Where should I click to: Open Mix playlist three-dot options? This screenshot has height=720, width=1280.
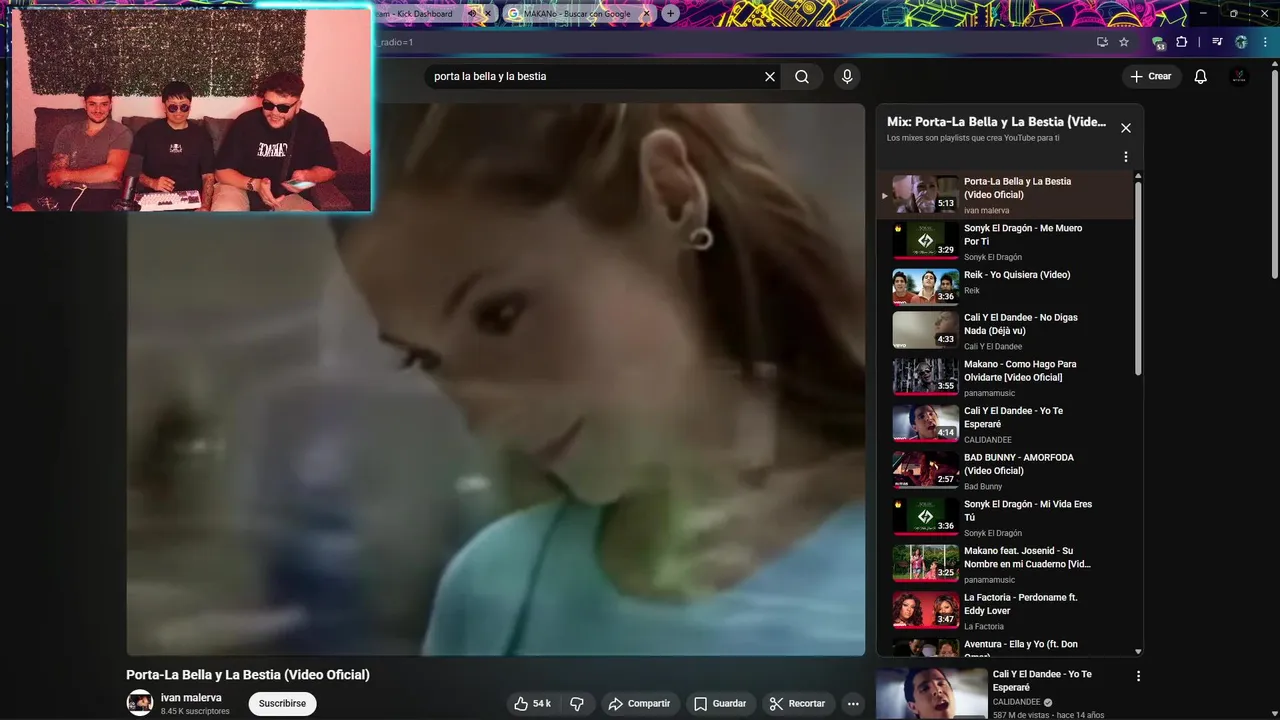pyautogui.click(x=1126, y=157)
